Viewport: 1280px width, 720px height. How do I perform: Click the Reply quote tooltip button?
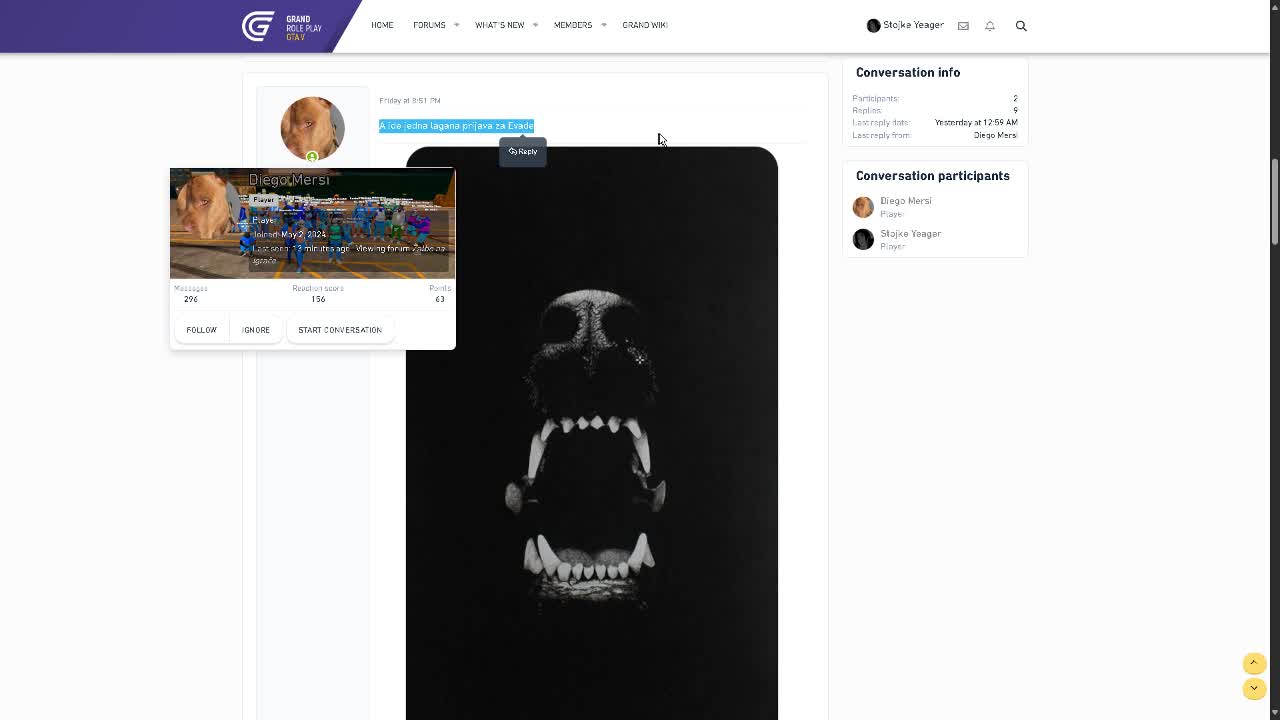(523, 152)
